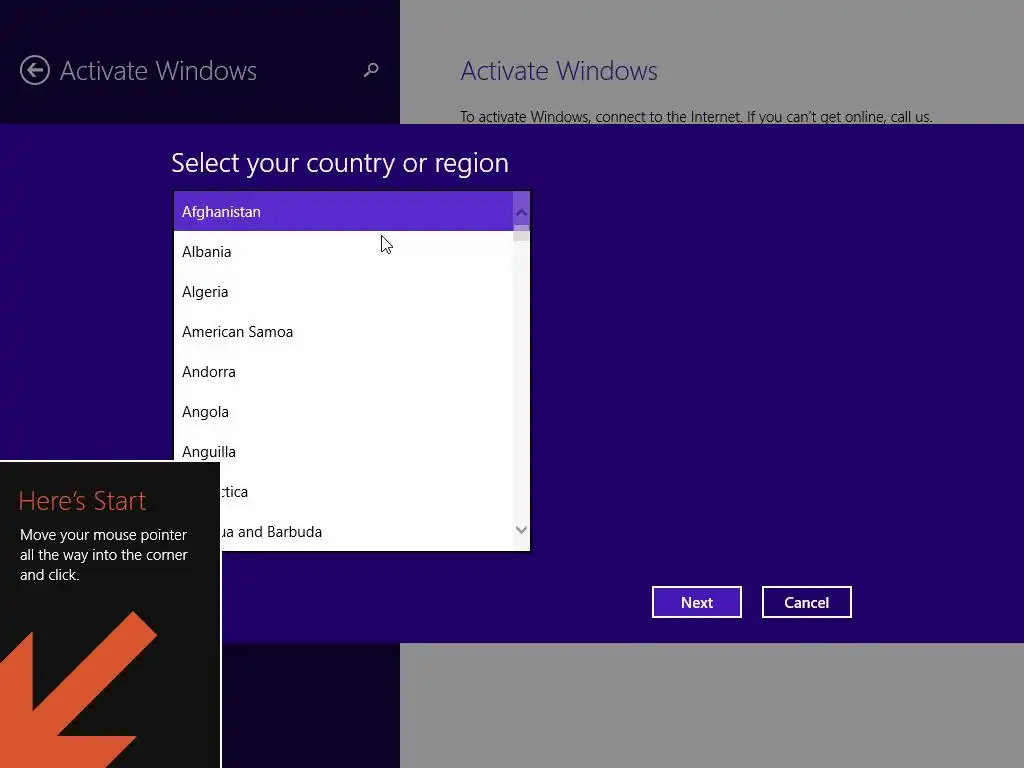Click the list's scroll up arrow
Image resolution: width=1024 pixels, height=768 pixels.
point(521,212)
